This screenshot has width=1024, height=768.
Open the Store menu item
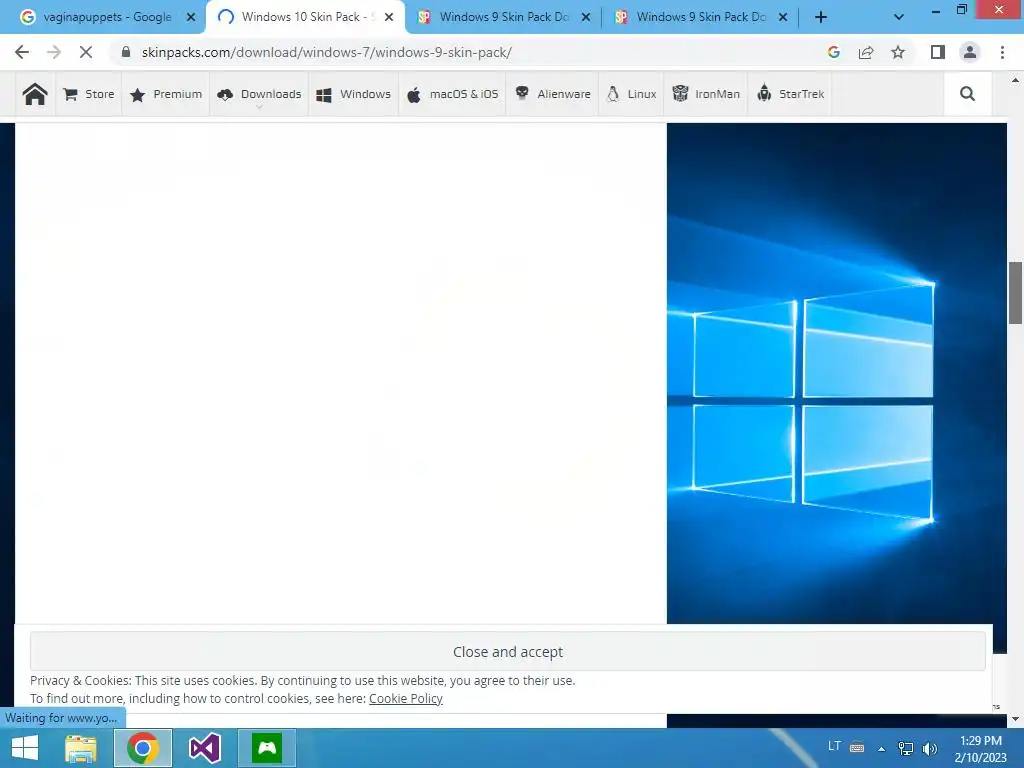(89, 94)
